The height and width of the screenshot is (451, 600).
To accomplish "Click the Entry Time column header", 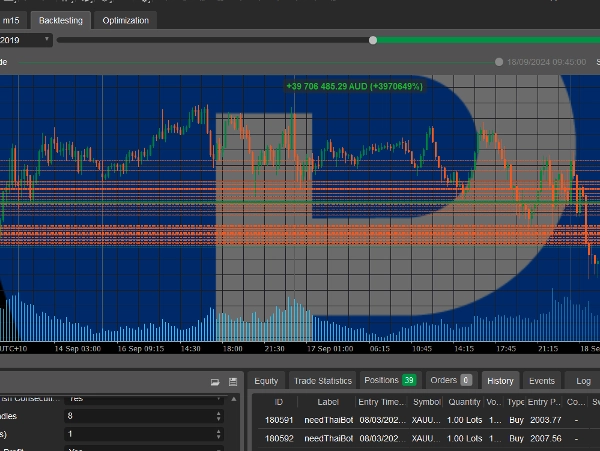I will tap(380, 401).
